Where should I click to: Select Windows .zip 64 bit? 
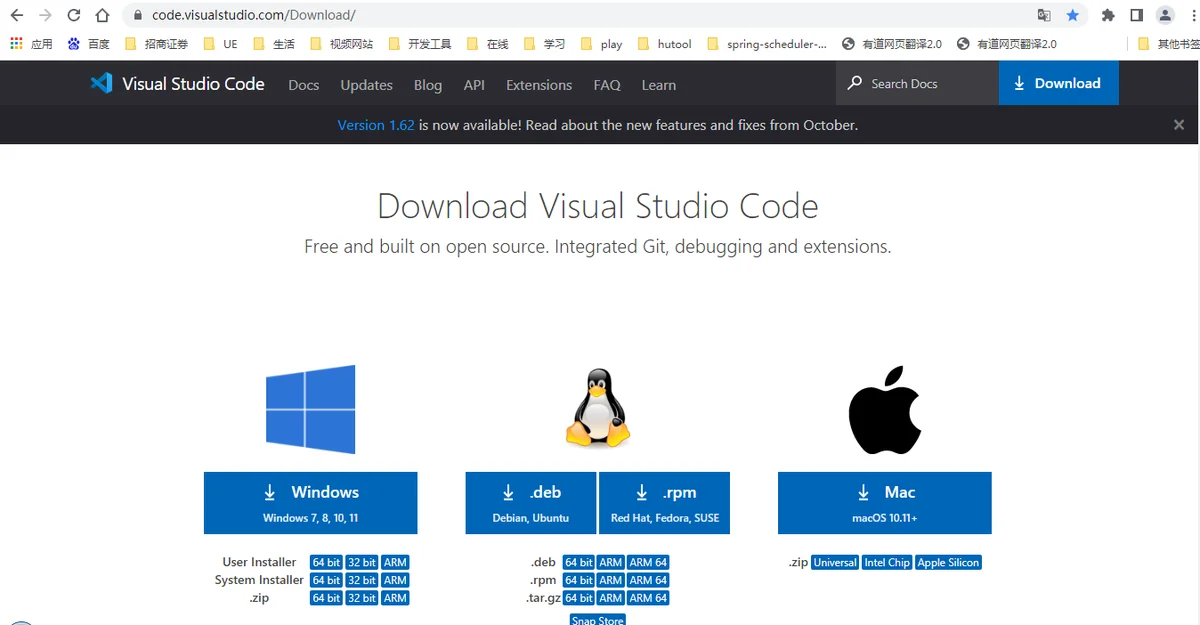click(326, 598)
